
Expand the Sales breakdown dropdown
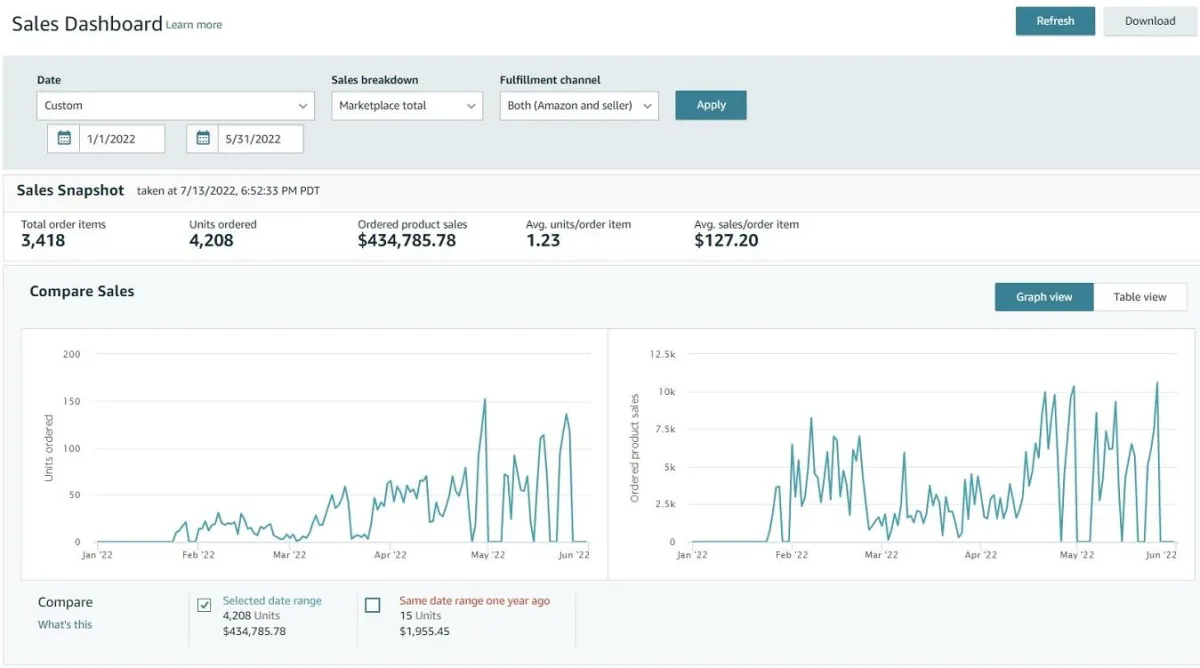click(x=406, y=106)
